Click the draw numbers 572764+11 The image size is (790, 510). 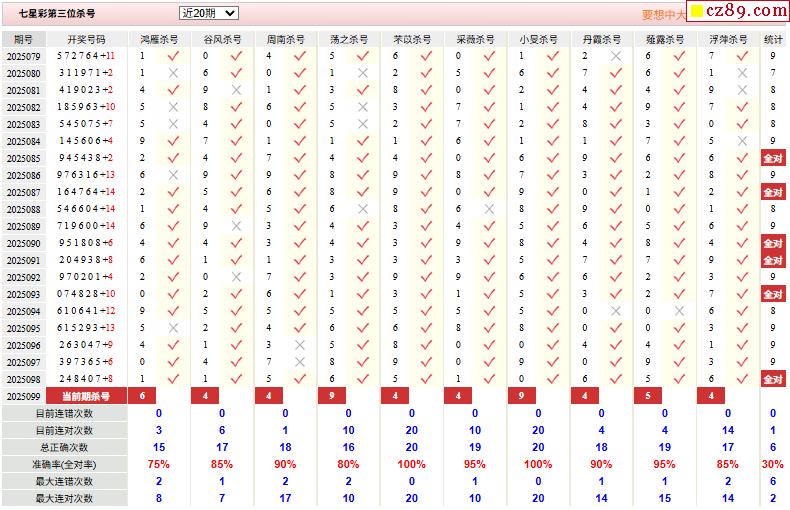pyautogui.click(x=86, y=55)
